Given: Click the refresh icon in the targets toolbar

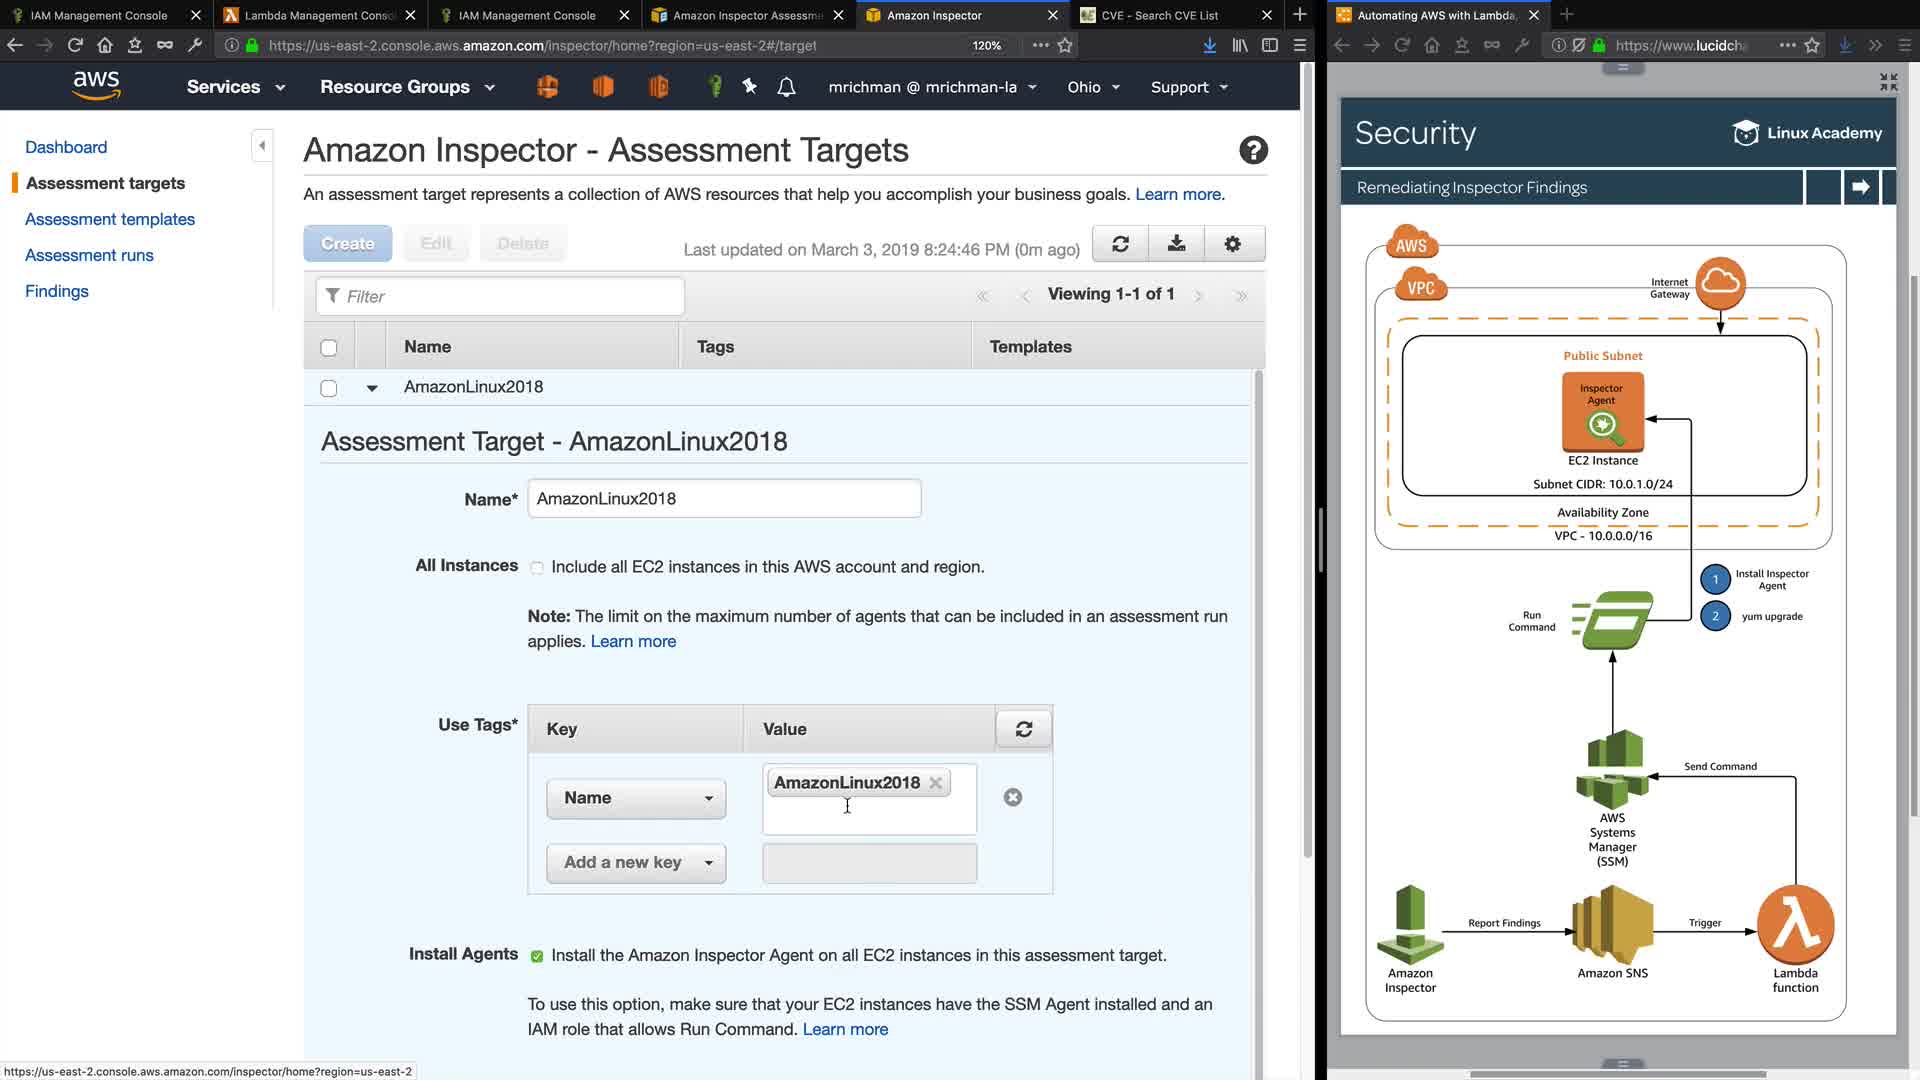Looking at the screenshot, I should [1120, 244].
